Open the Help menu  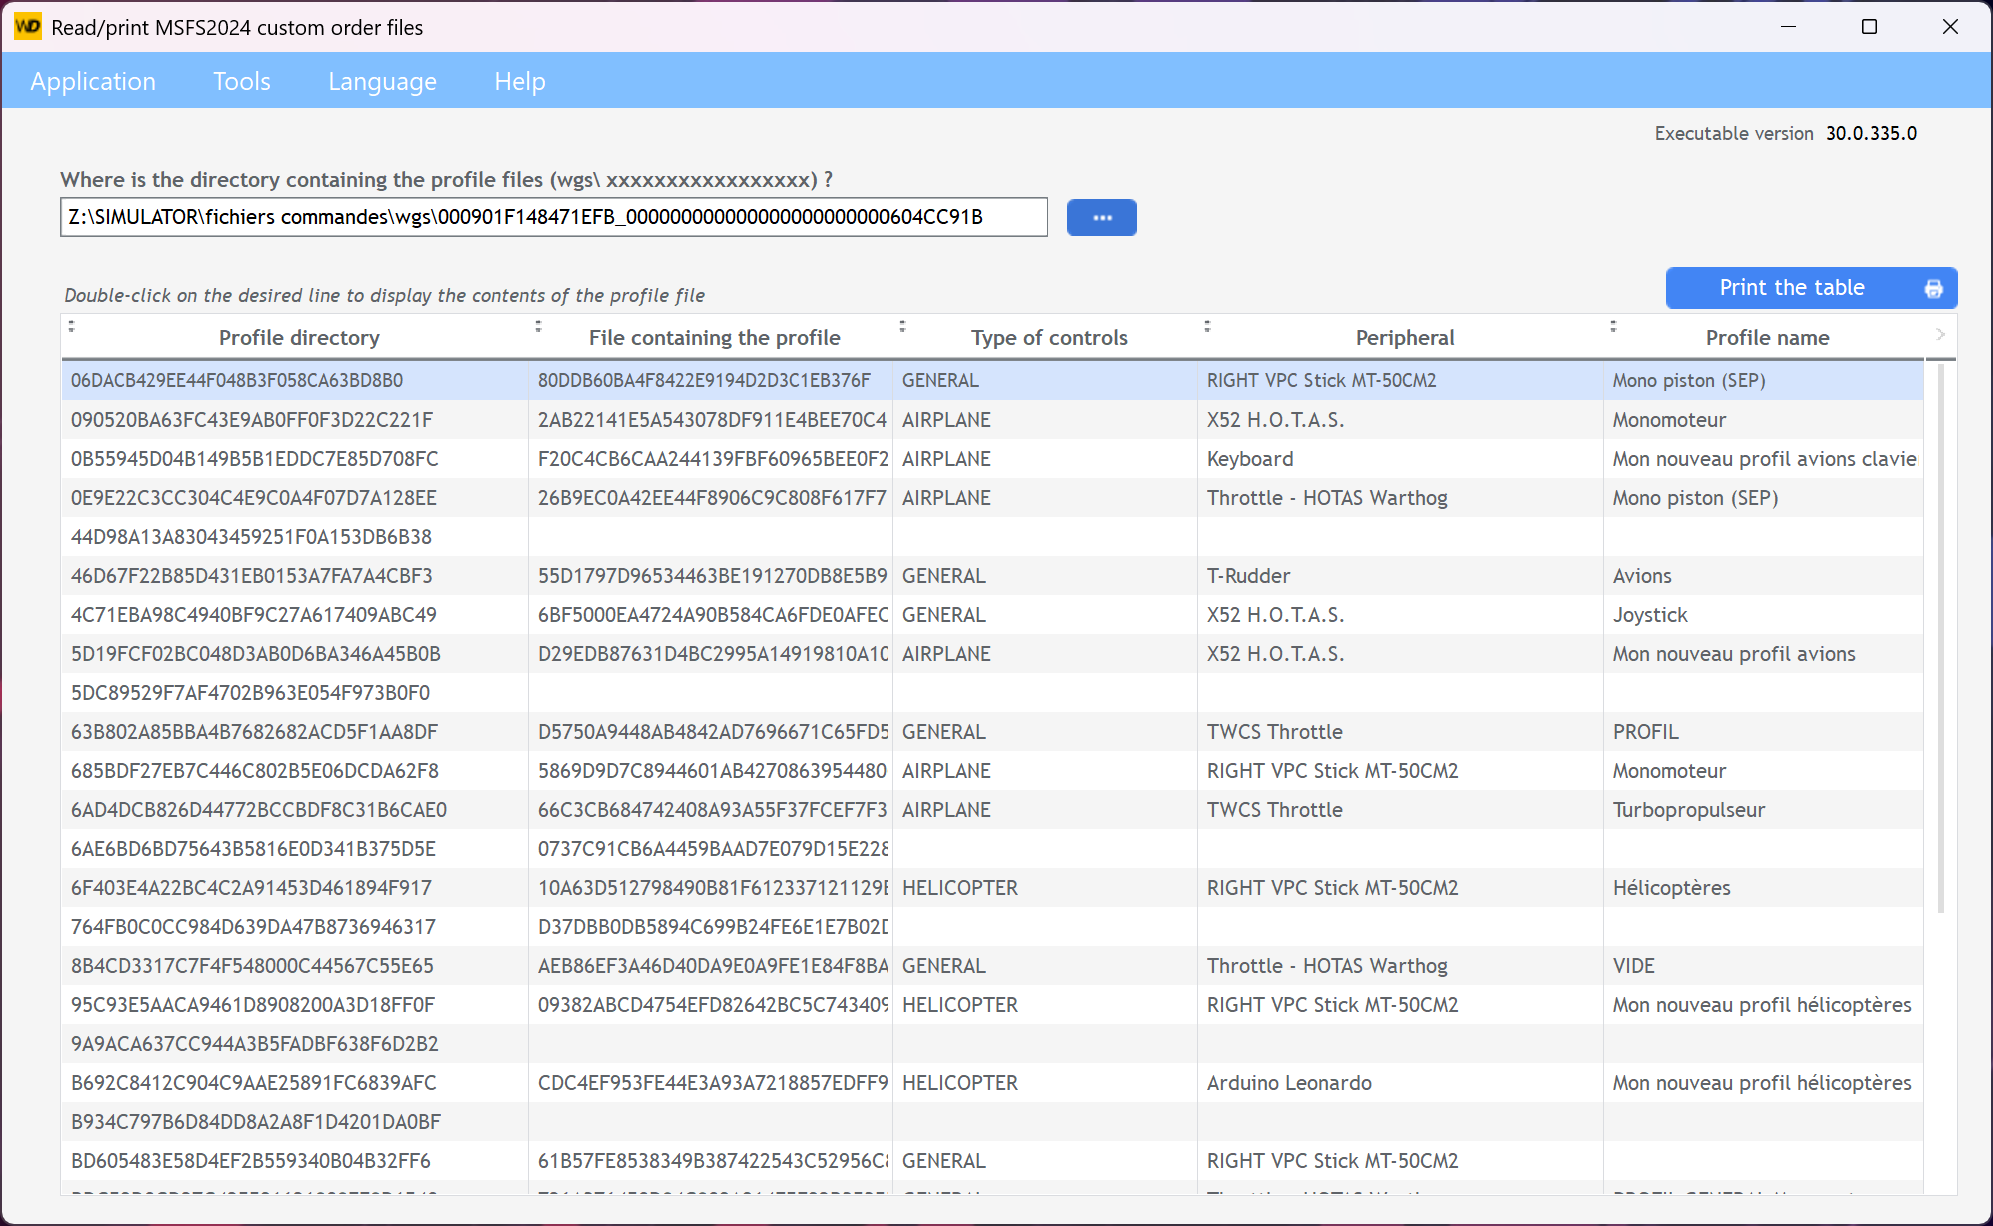[x=520, y=81]
